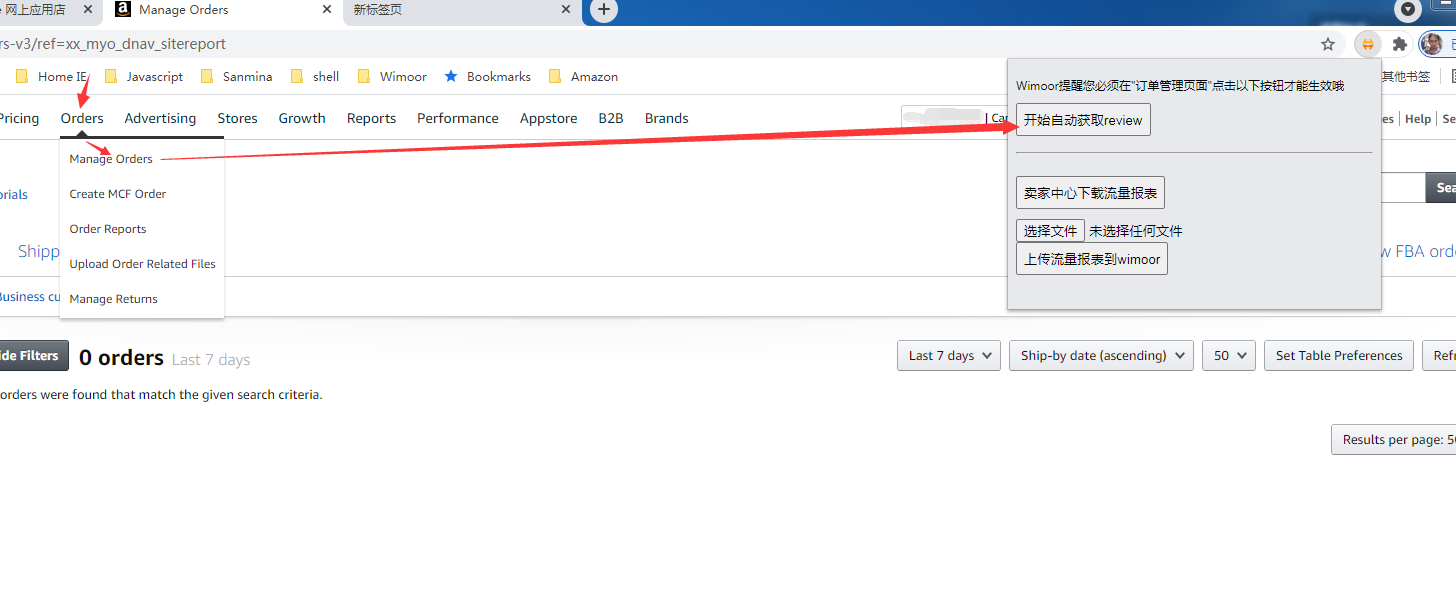1456x591 pixels.
Task: Open the Brands navigation menu
Action: [x=667, y=118]
